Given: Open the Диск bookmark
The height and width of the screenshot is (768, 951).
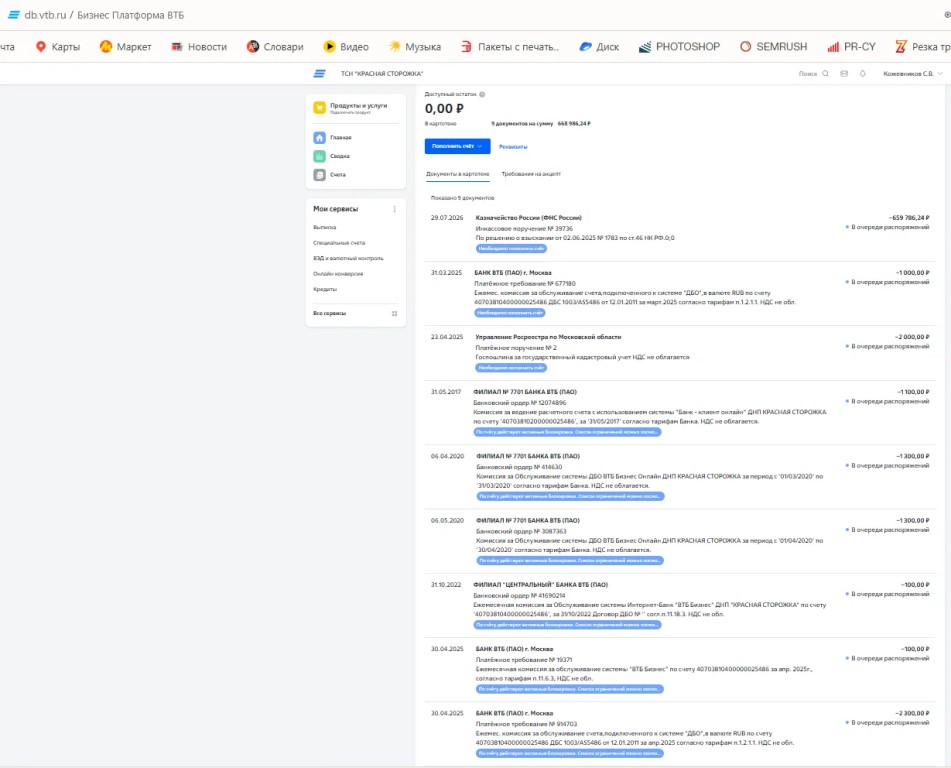Looking at the screenshot, I should (599, 47).
